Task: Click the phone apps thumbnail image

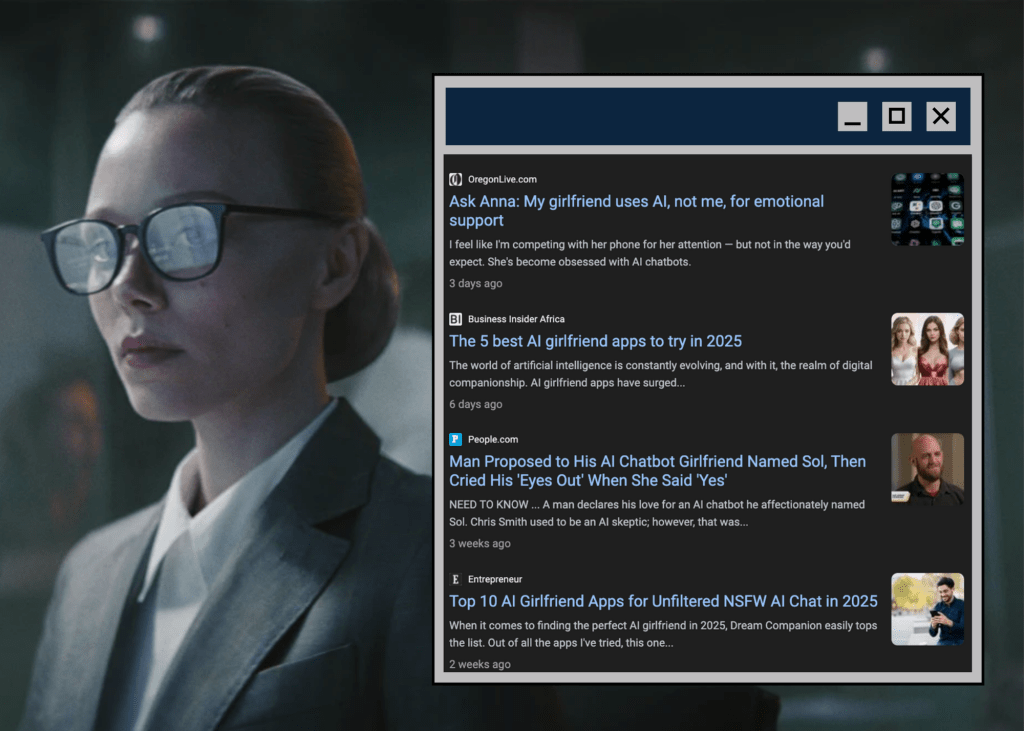Action: click(x=927, y=209)
